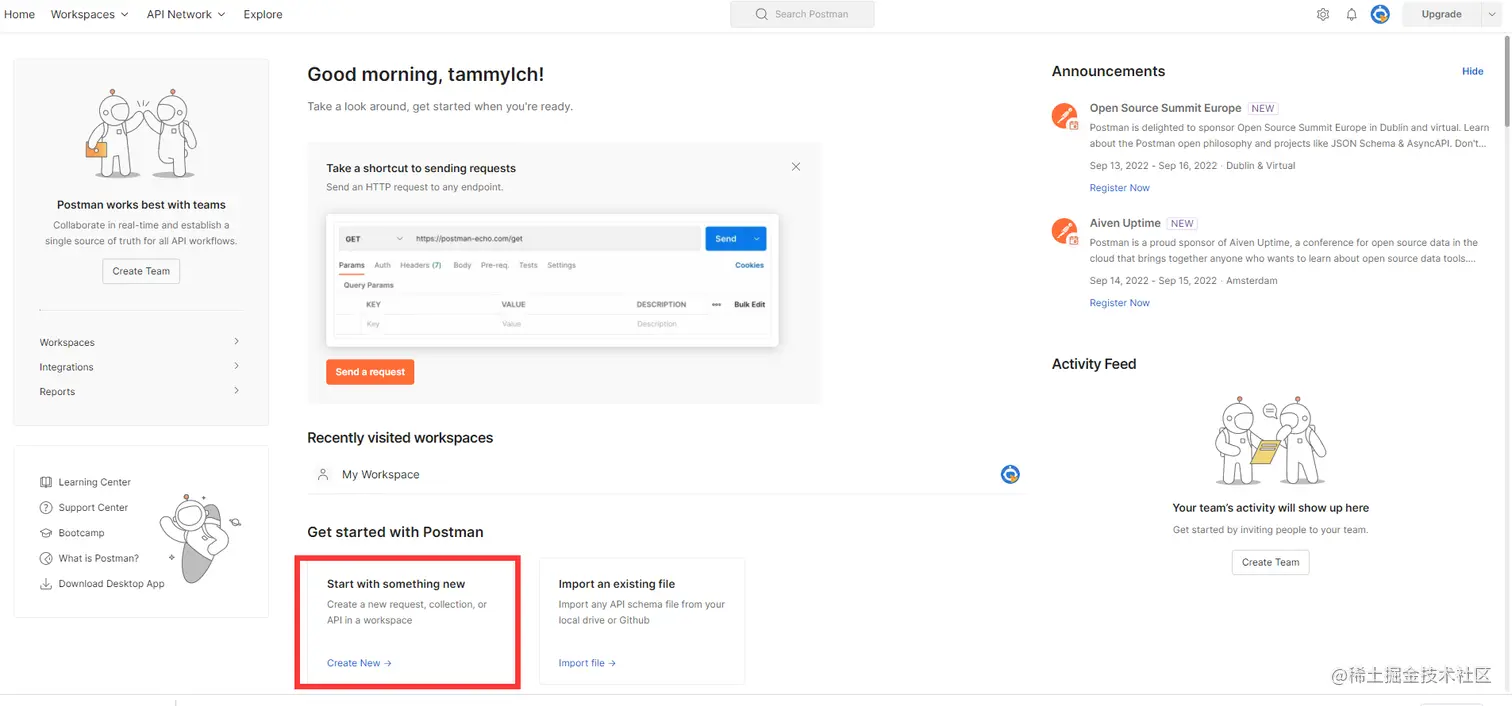
Task: Click the Open Source Summit Europe title
Action: [x=1165, y=108]
